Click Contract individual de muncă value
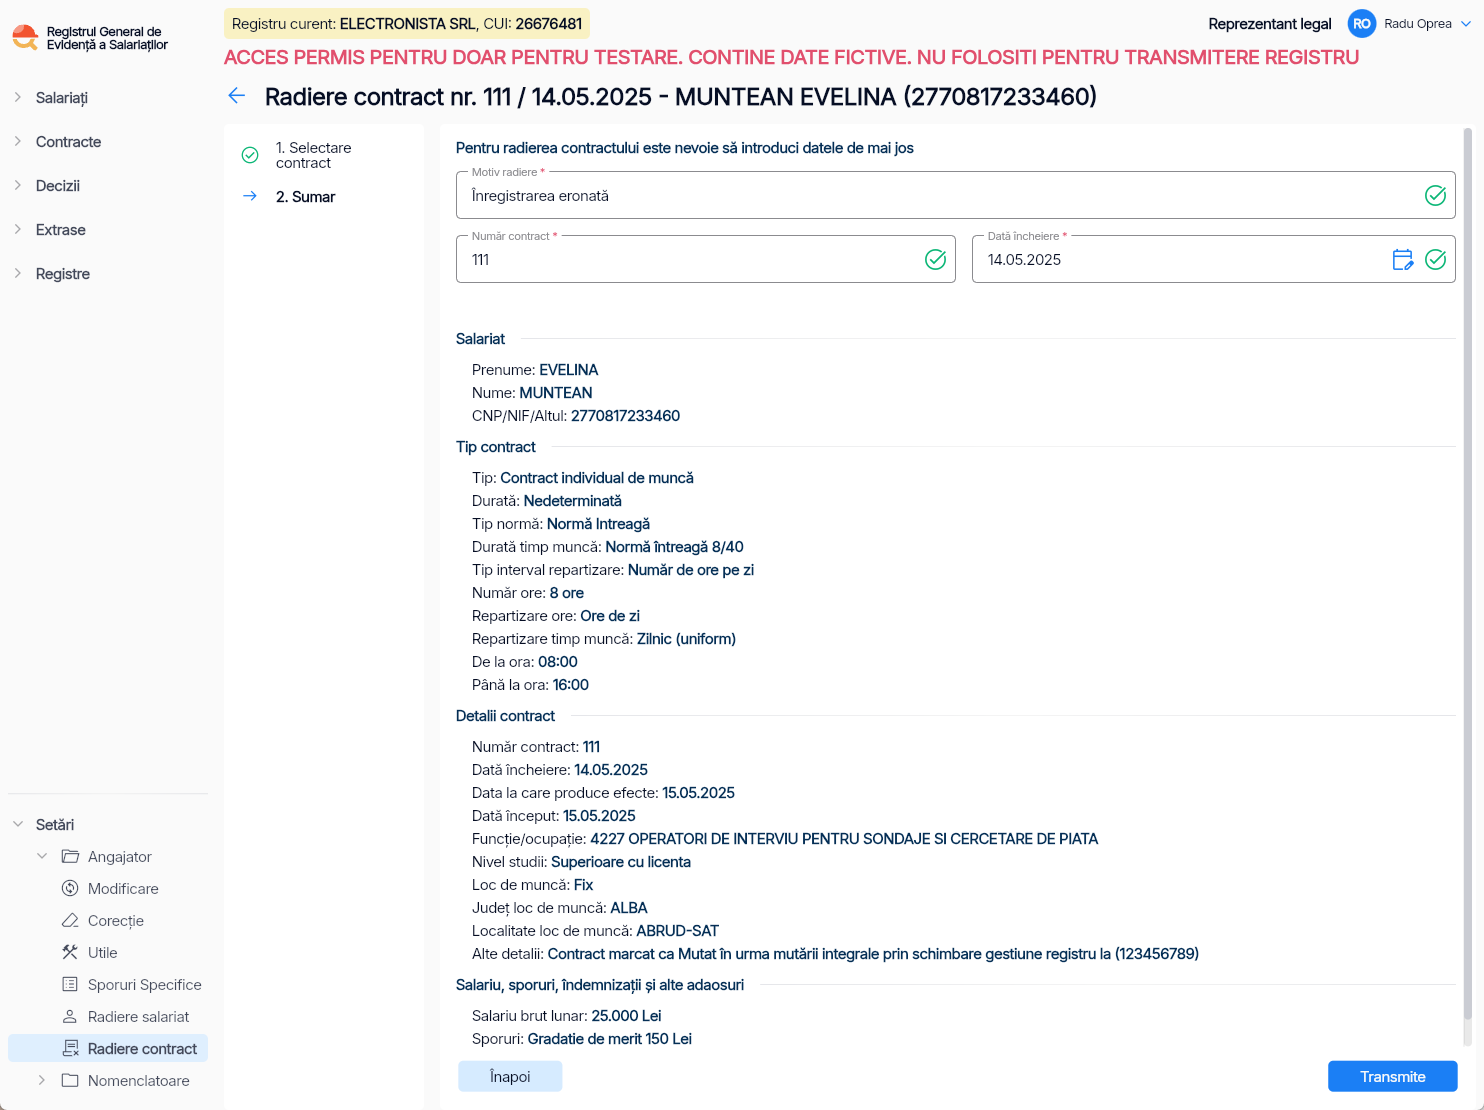This screenshot has height=1110, width=1484. pyautogui.click(x=596, y=478)
